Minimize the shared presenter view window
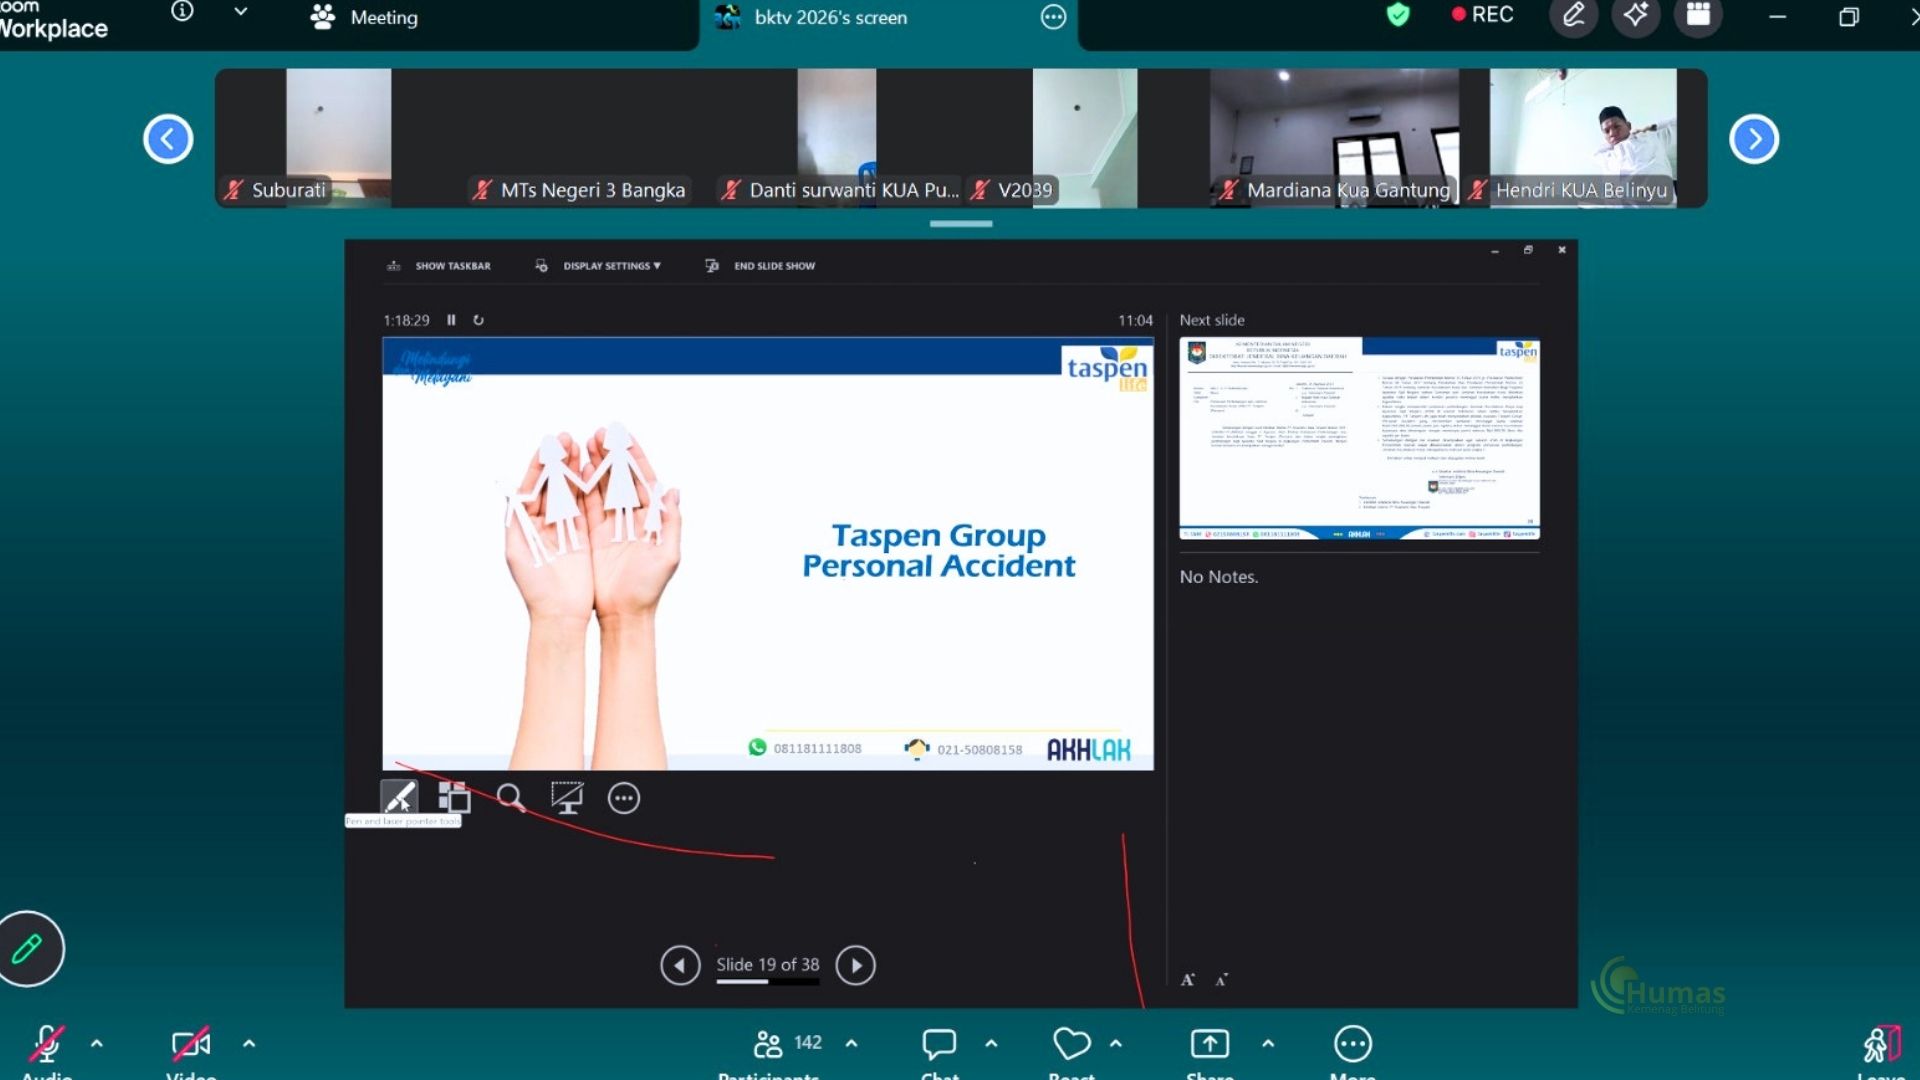Viewport: 1920px width, 1080px height. (x=1495, y=250)
